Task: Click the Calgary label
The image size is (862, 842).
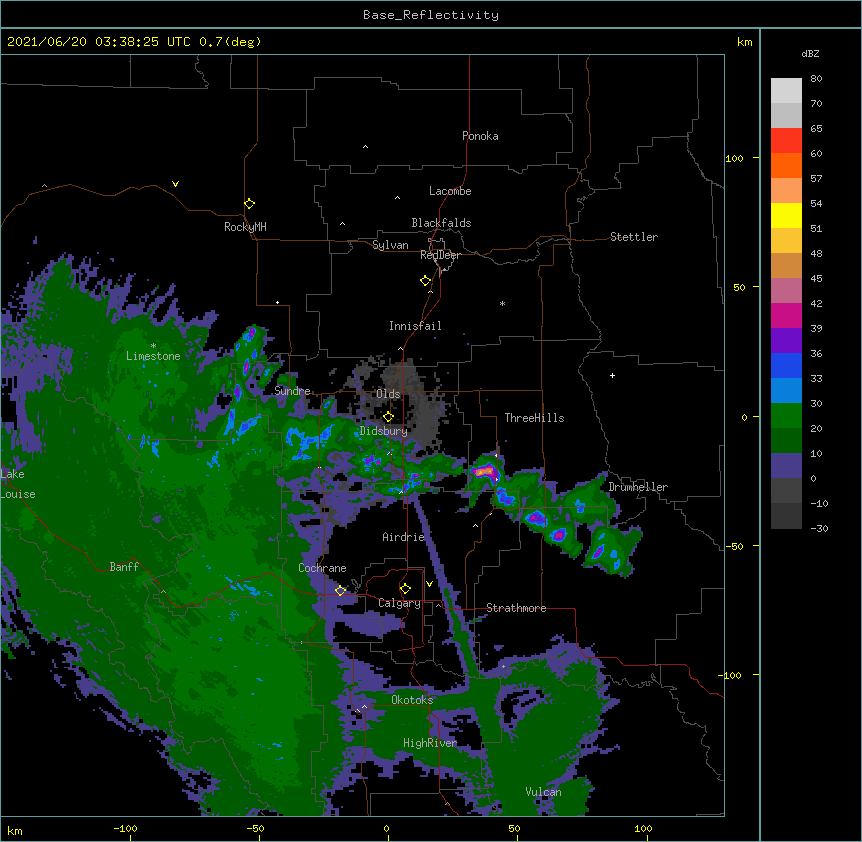Action: point(399,603)
